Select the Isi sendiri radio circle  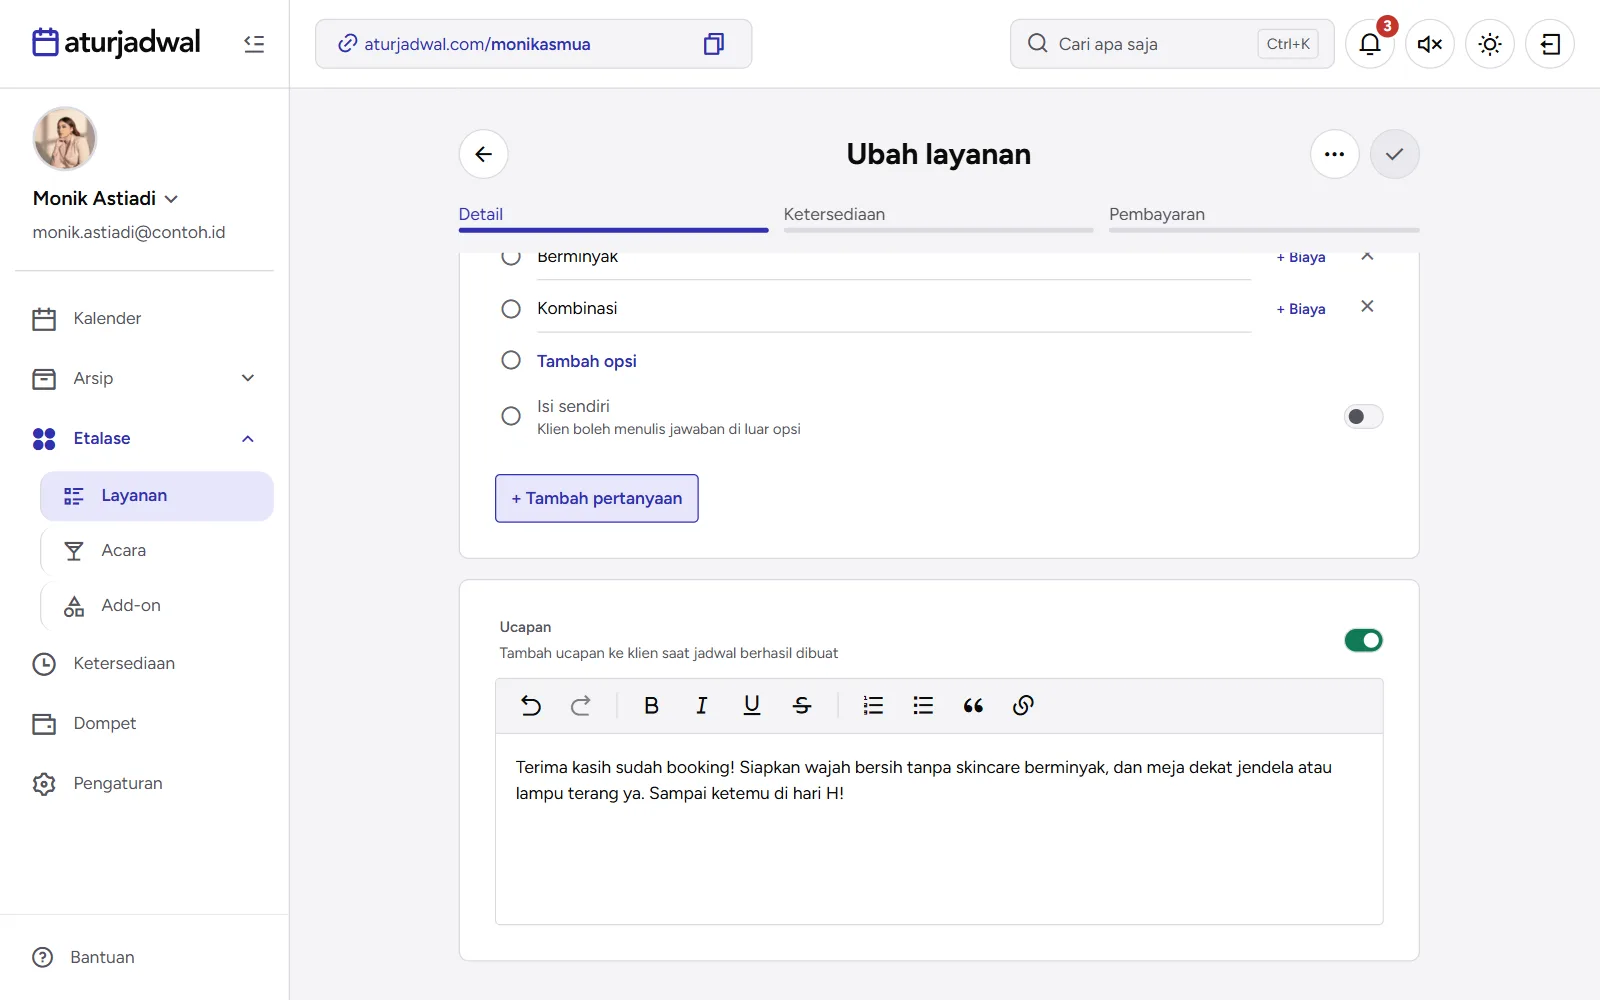[511, 416]
